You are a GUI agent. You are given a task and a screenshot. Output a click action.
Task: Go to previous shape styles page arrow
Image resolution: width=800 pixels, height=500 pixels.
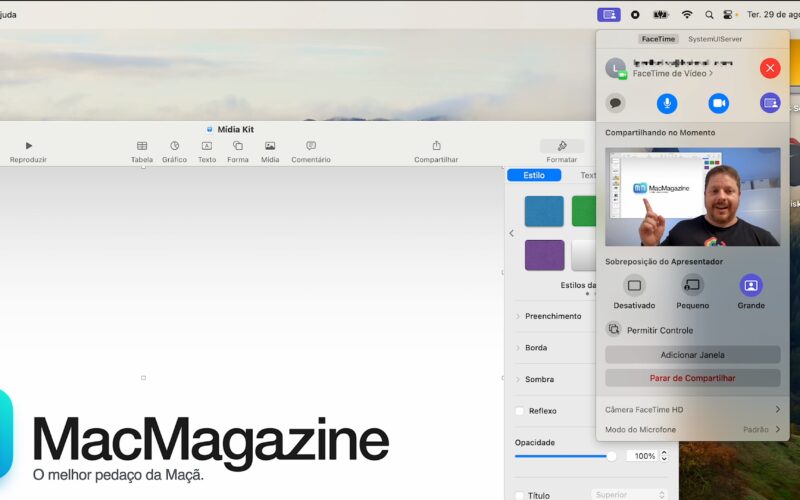point(511,233)
